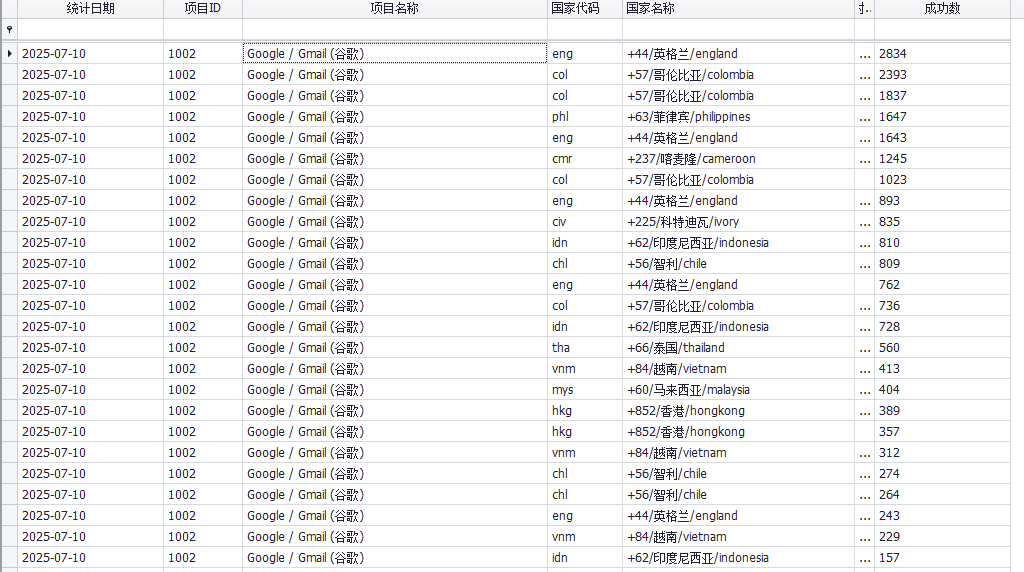
Task: Select the success count cell 835
Action: [942, 221]
